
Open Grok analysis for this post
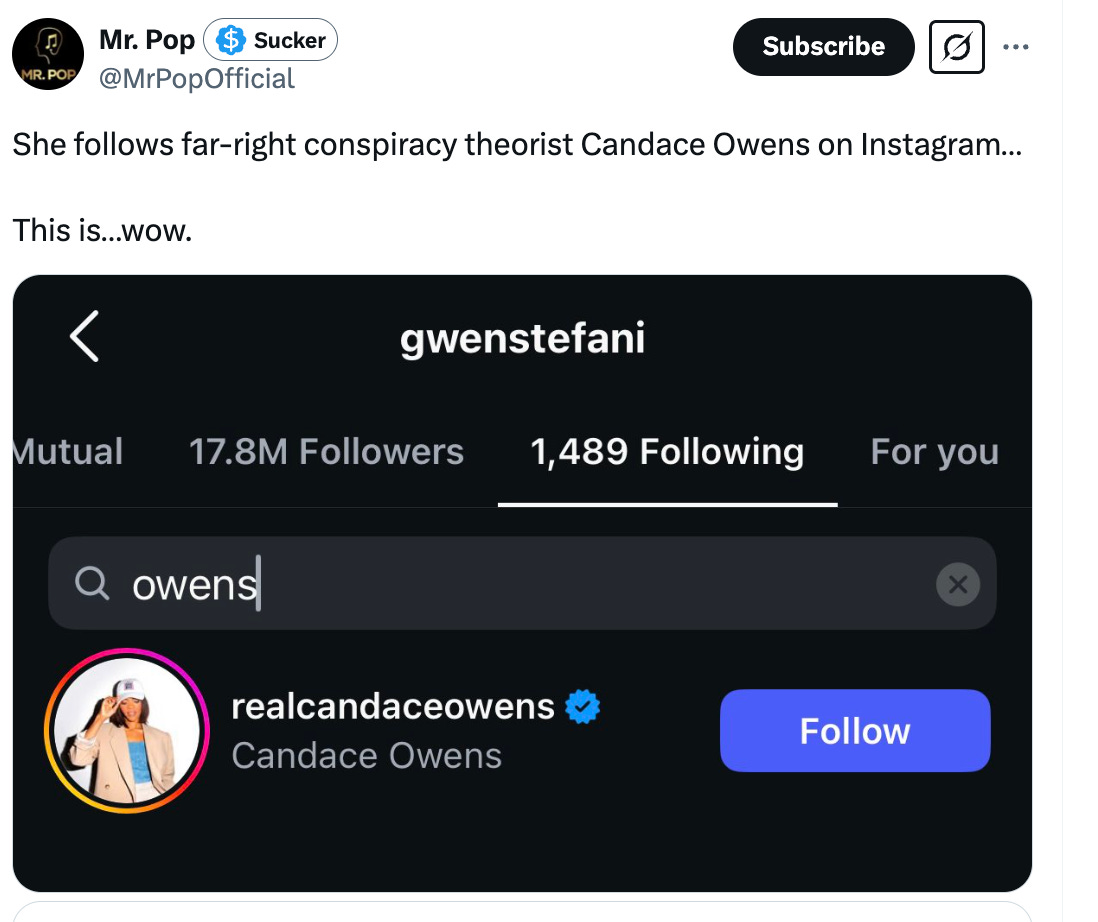coord(956,47)
